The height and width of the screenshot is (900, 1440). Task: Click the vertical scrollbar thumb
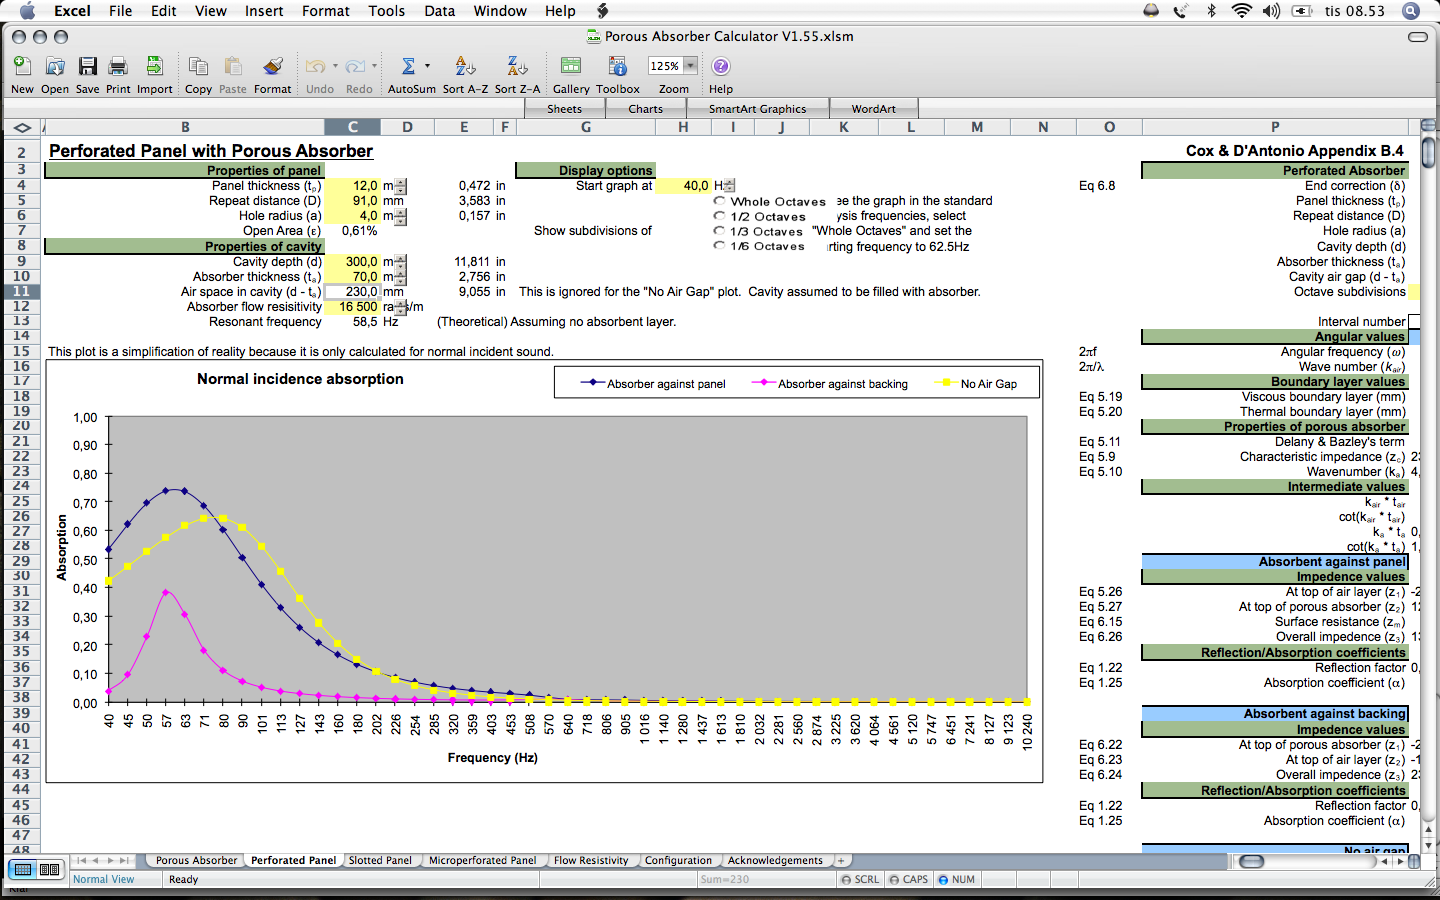tap(1429, 153)
